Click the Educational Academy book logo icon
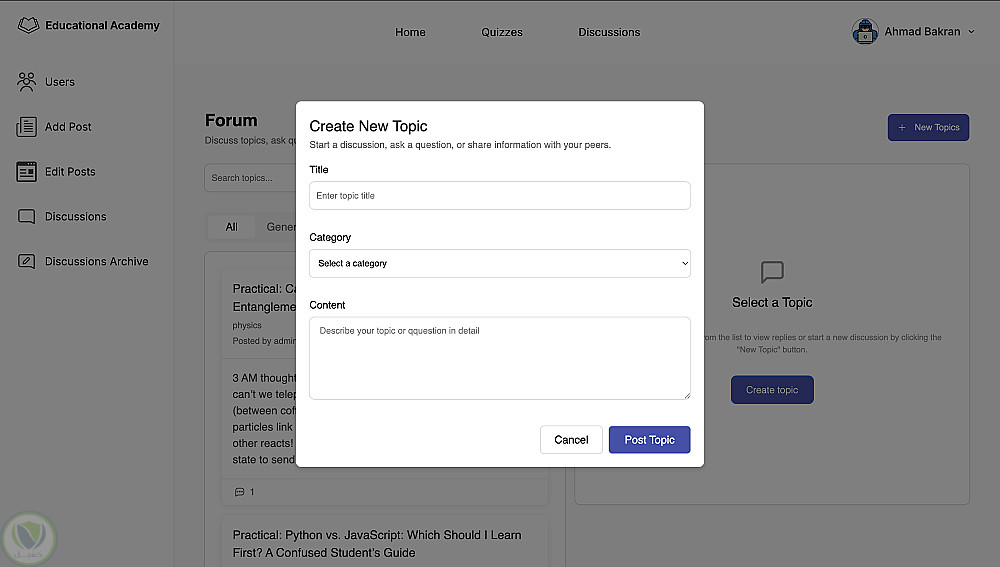 (28, 25)
